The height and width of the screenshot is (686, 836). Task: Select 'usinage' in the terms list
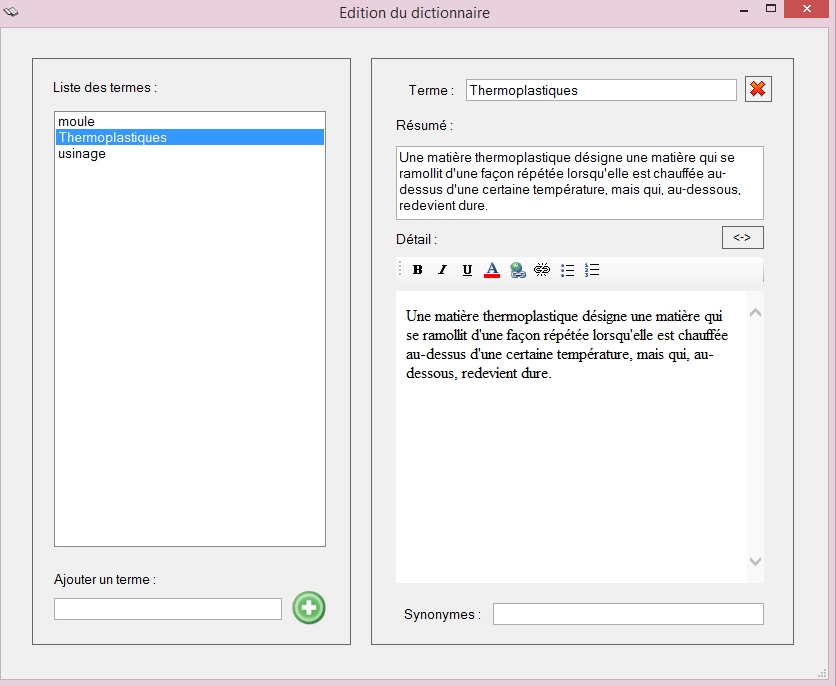click(190, 154)
